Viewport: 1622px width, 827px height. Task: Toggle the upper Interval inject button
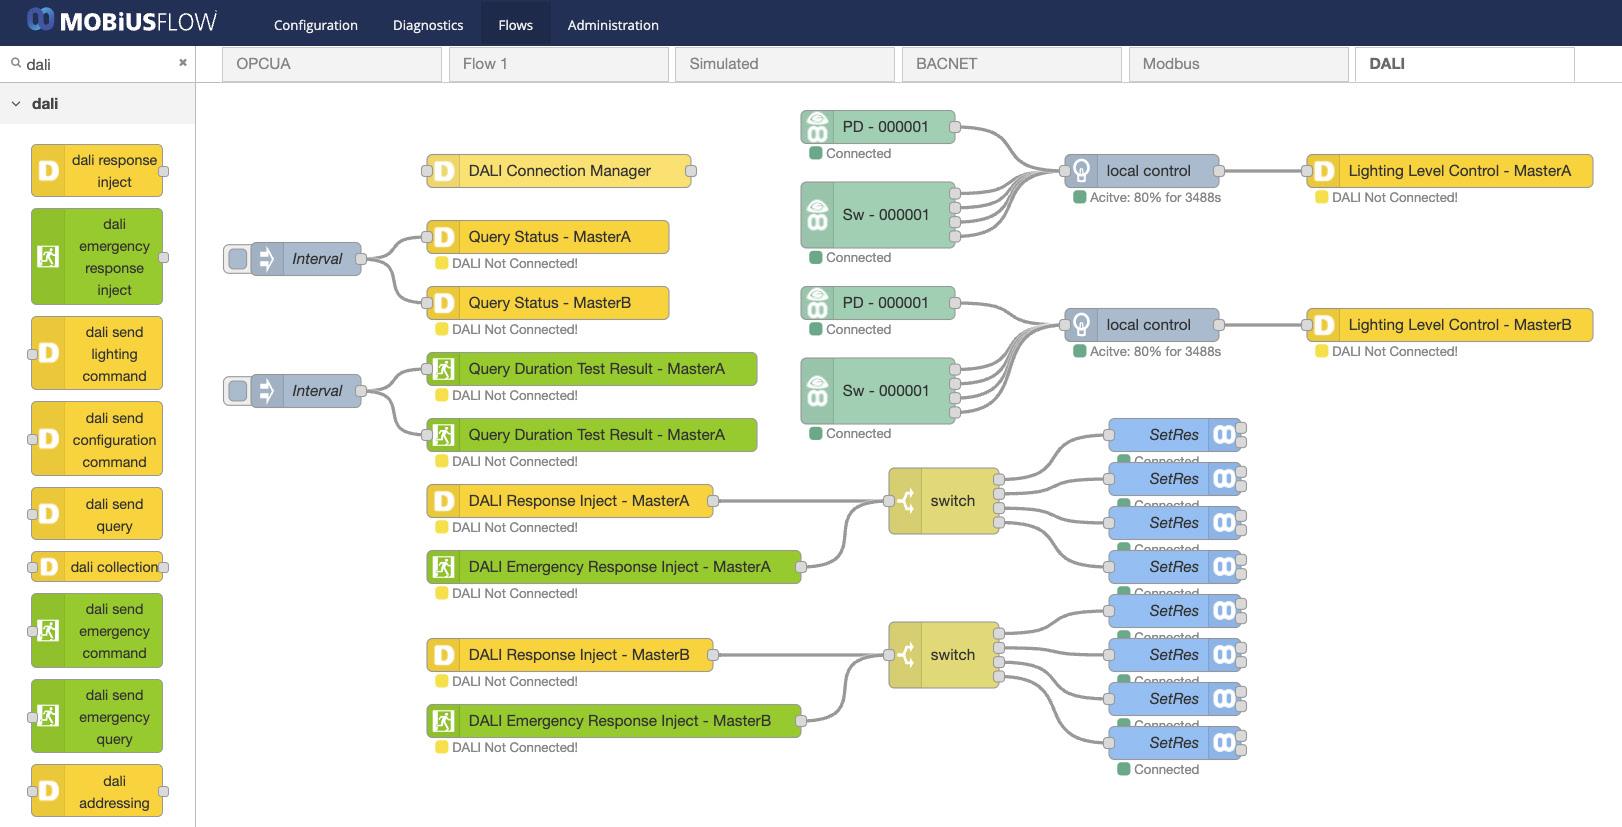click(237, 259)
